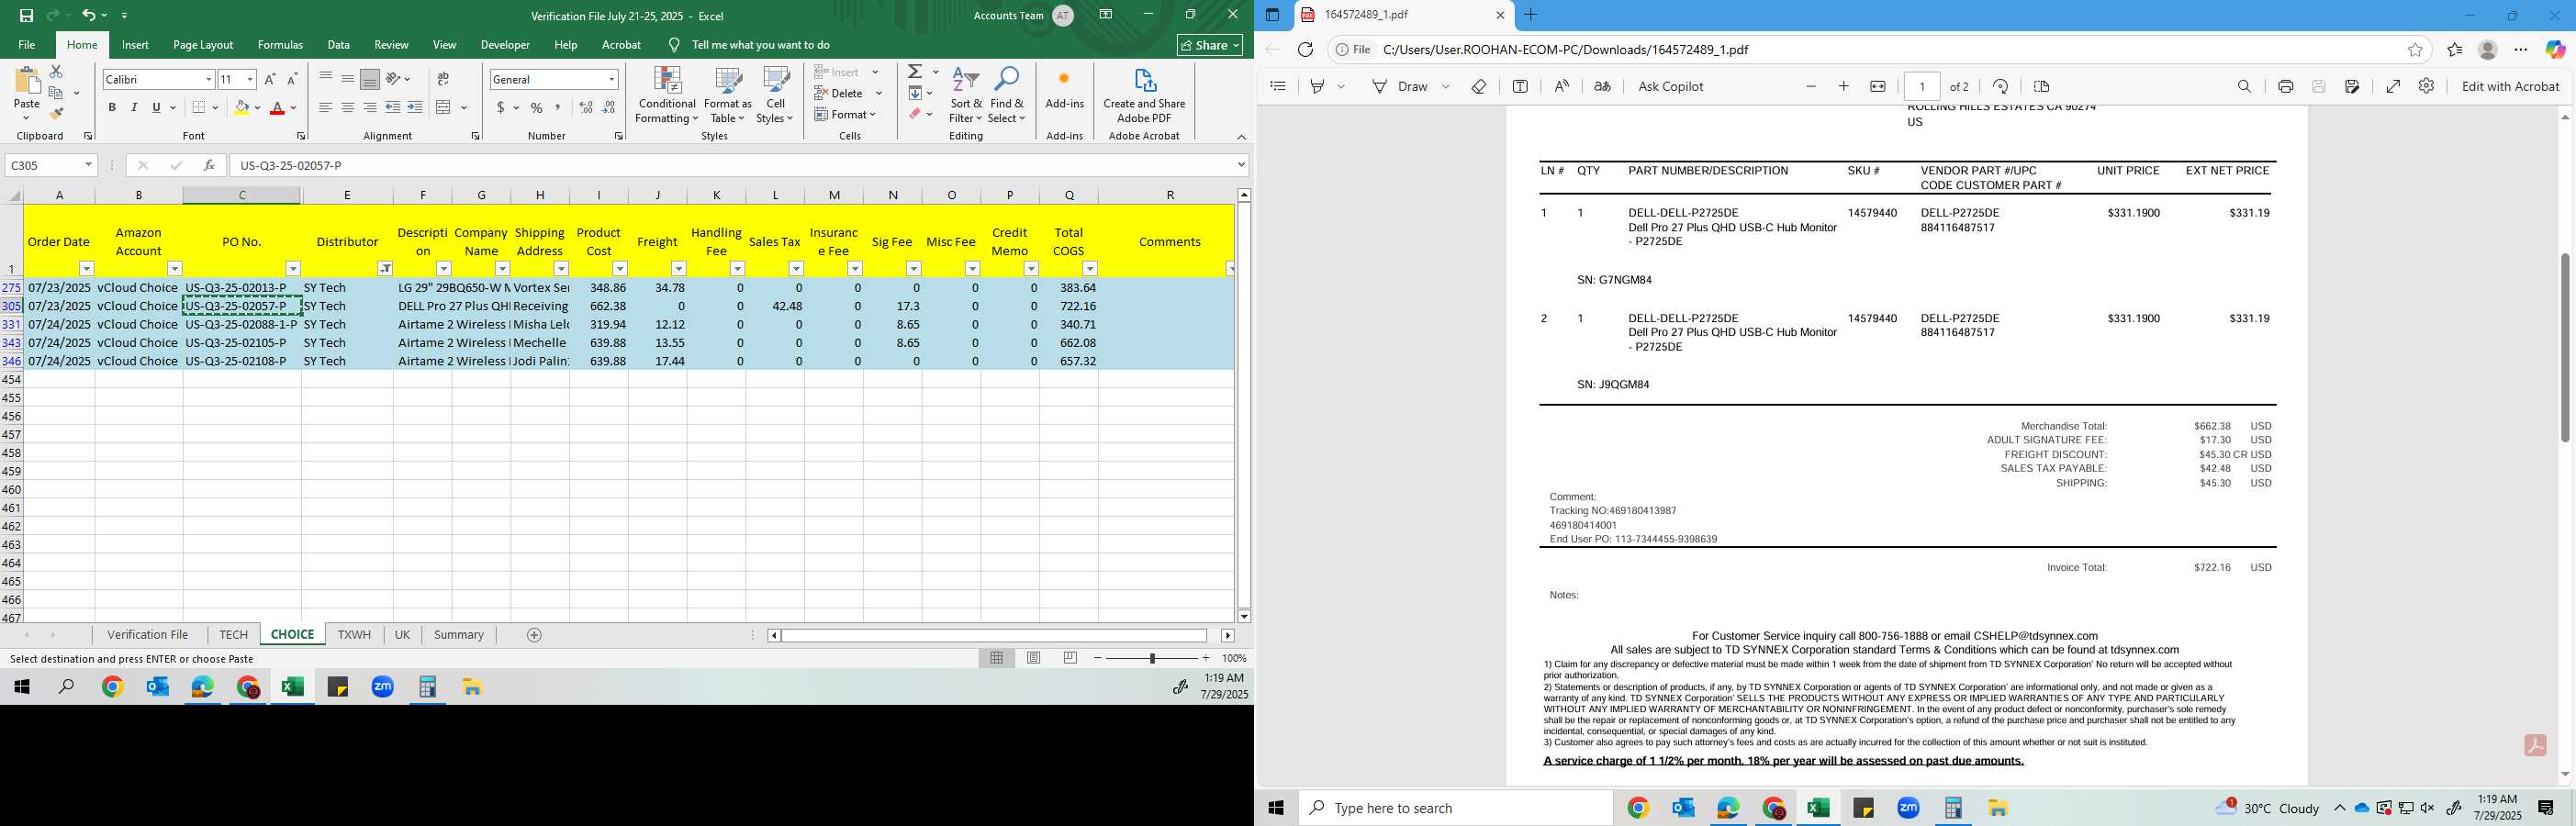Click the Format Painter brush icon

tap(56, 113)
